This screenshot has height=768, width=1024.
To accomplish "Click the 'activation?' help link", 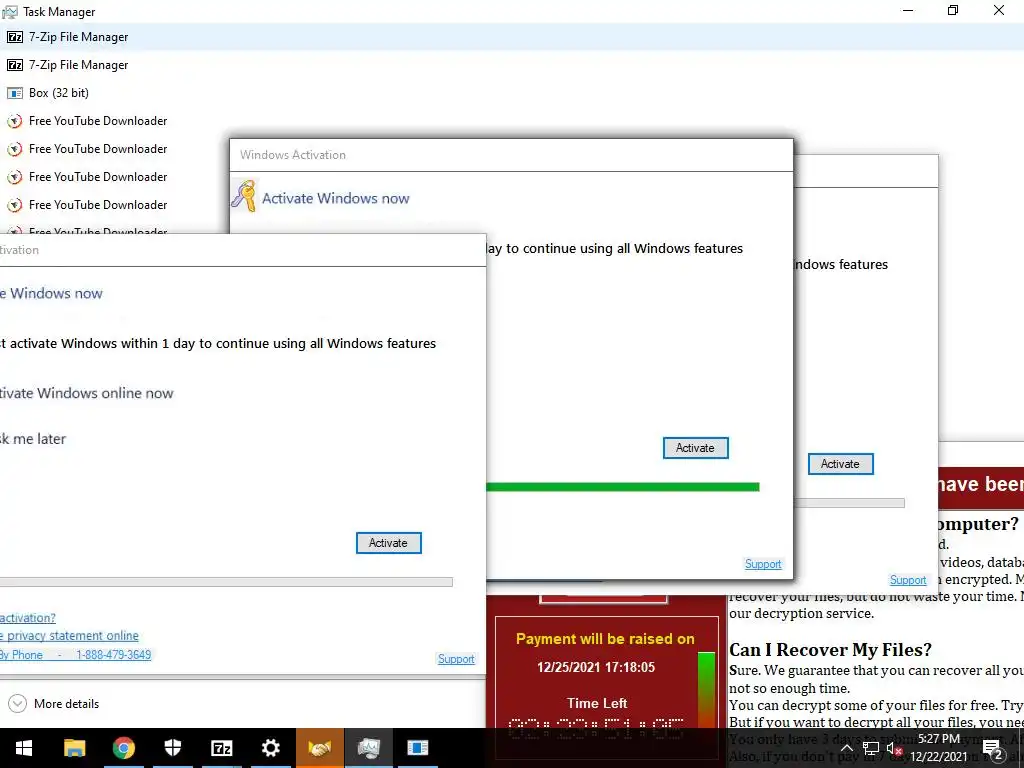I will pos(28,617).
